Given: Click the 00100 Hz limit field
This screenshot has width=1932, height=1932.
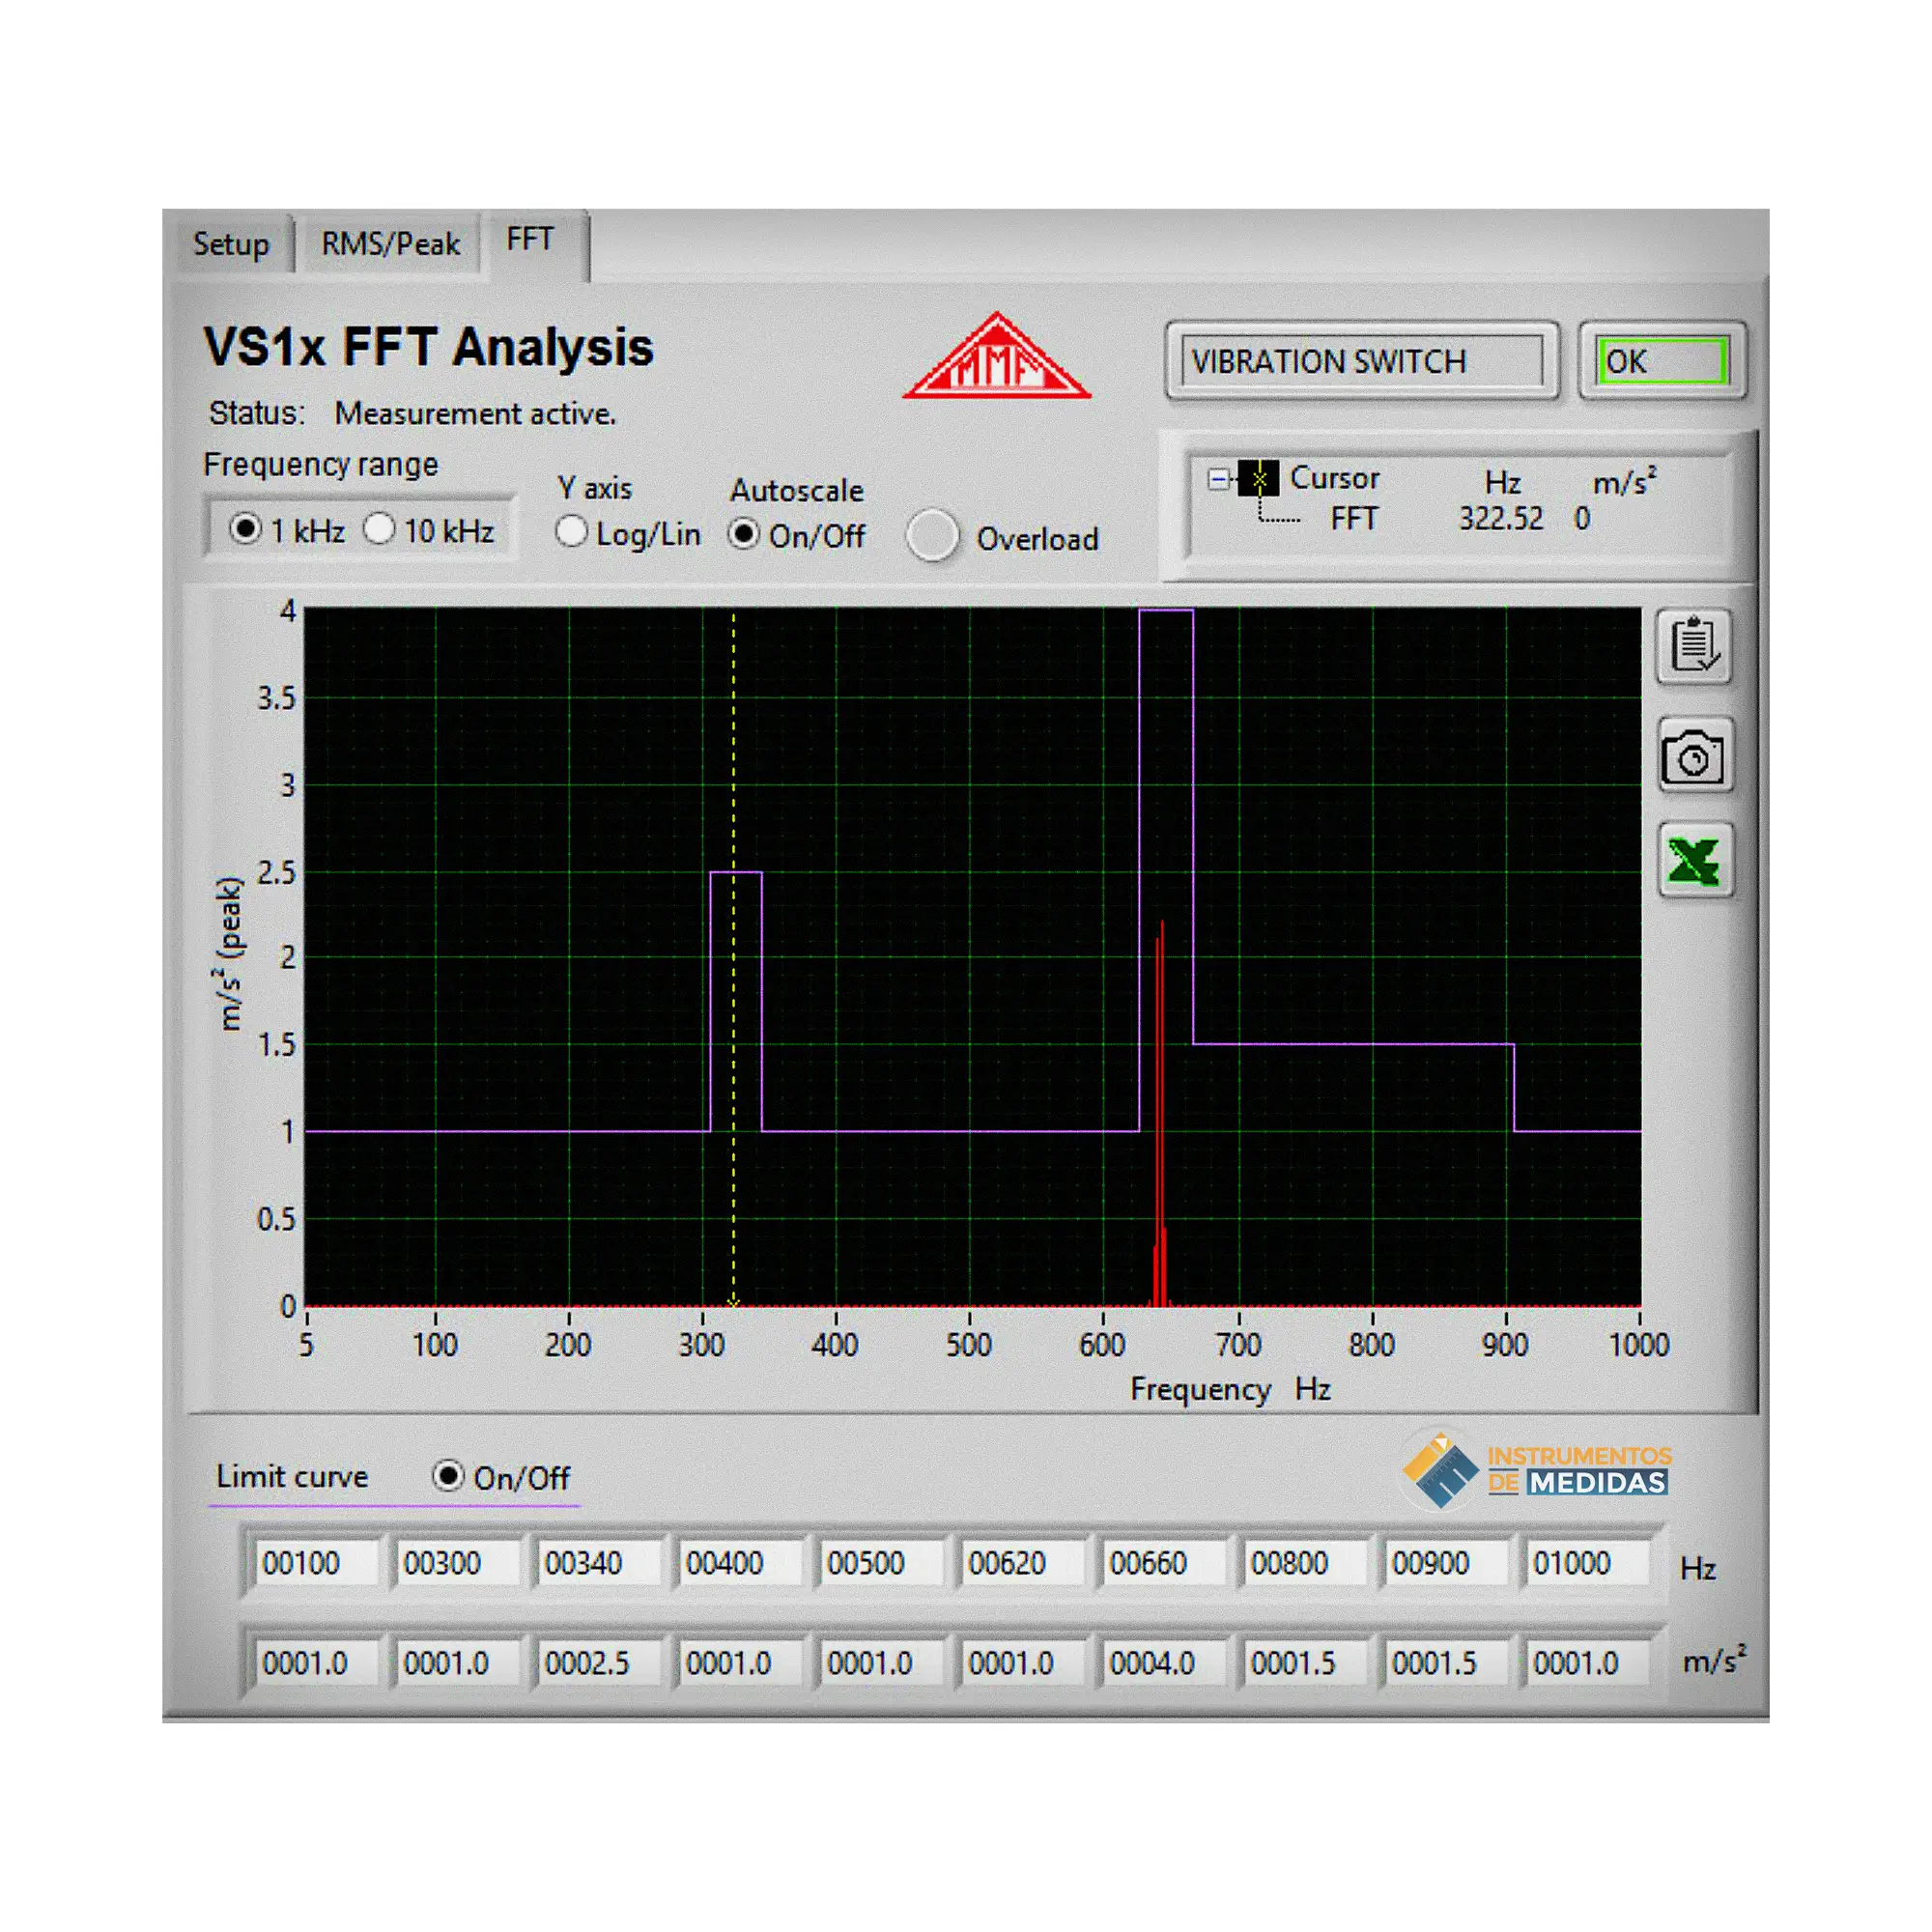Looking at the screenshot, I should coord(314,1563).
